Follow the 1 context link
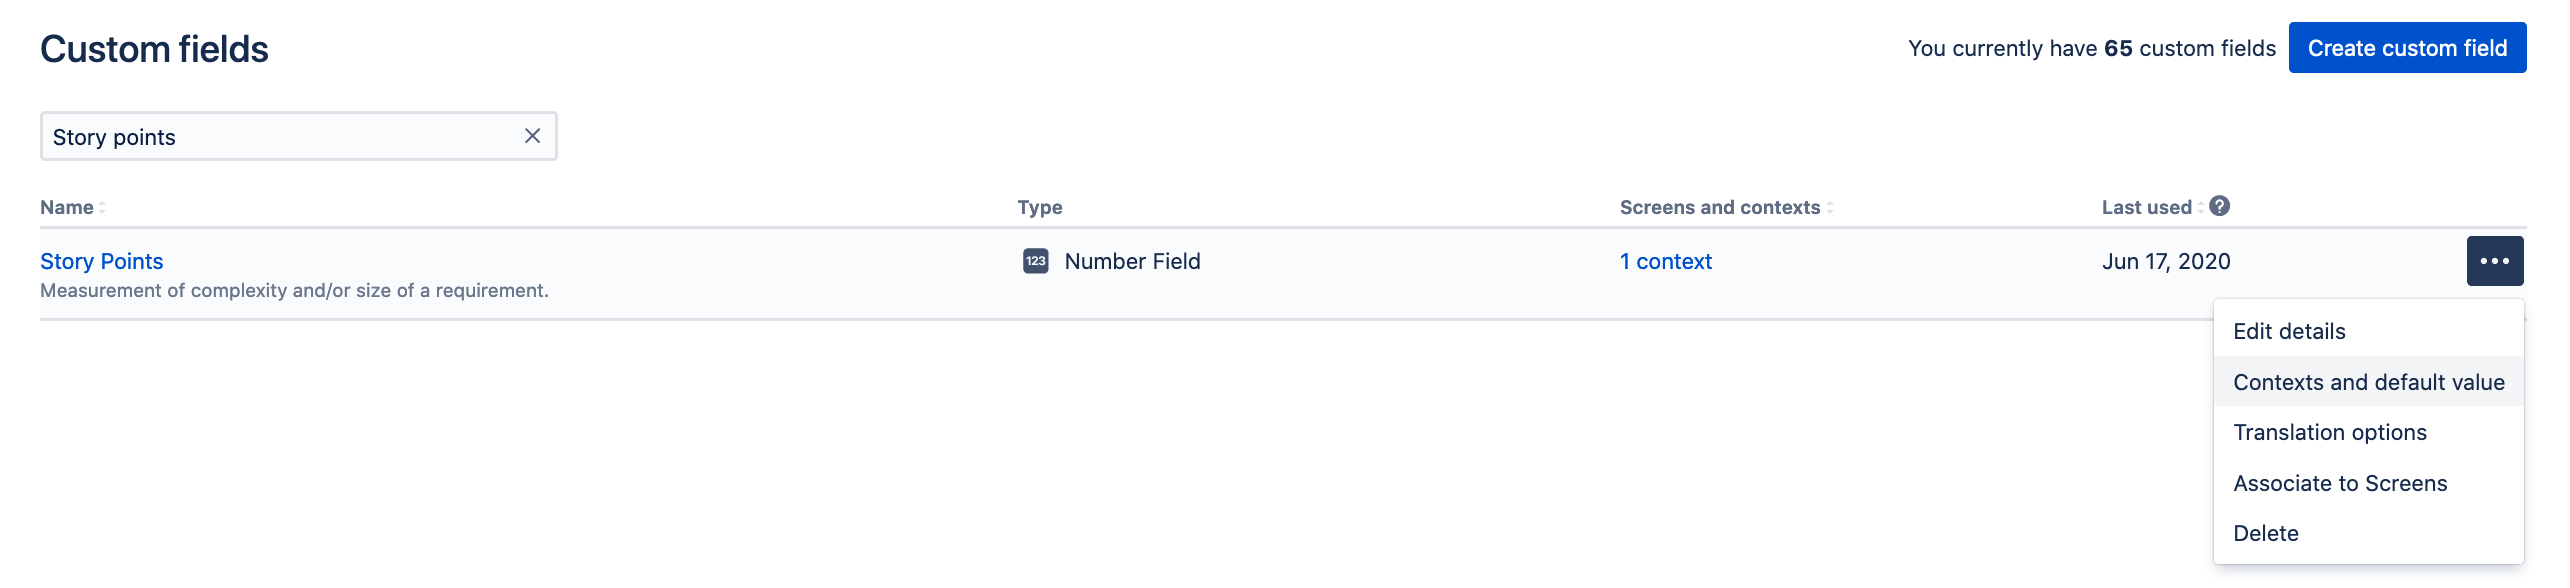Viewport: 2570px width, 588px height. click(1664, 261)
